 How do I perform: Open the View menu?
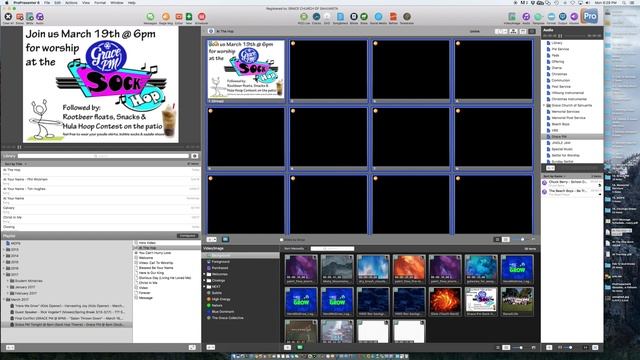click(86, 2)
